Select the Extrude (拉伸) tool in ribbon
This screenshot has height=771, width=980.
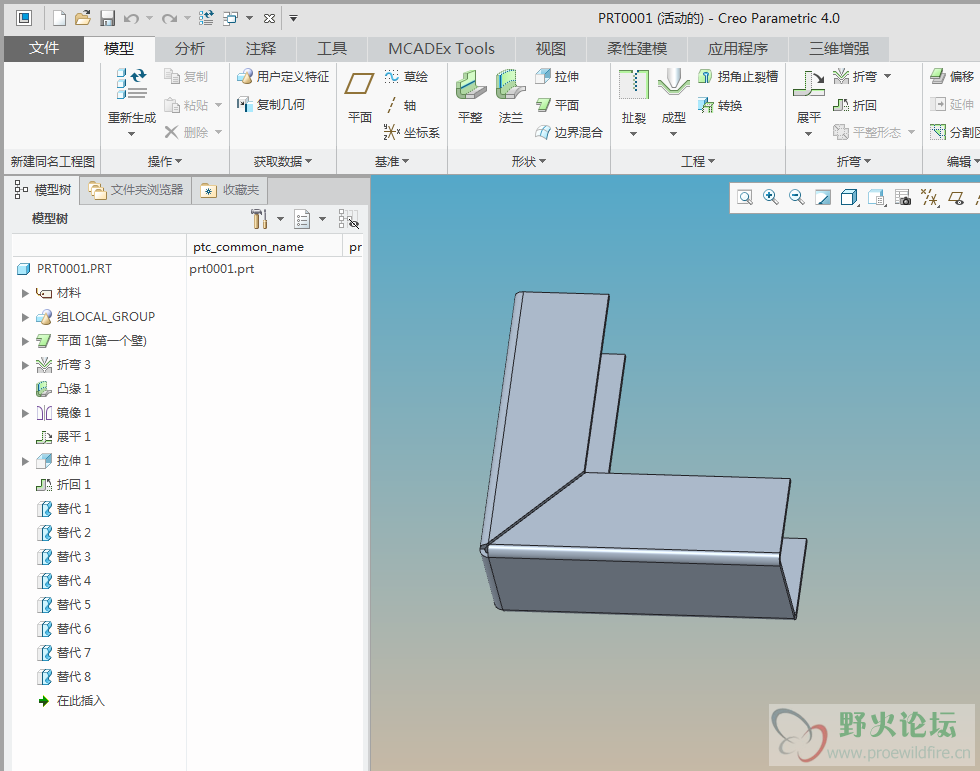[558, 76]
